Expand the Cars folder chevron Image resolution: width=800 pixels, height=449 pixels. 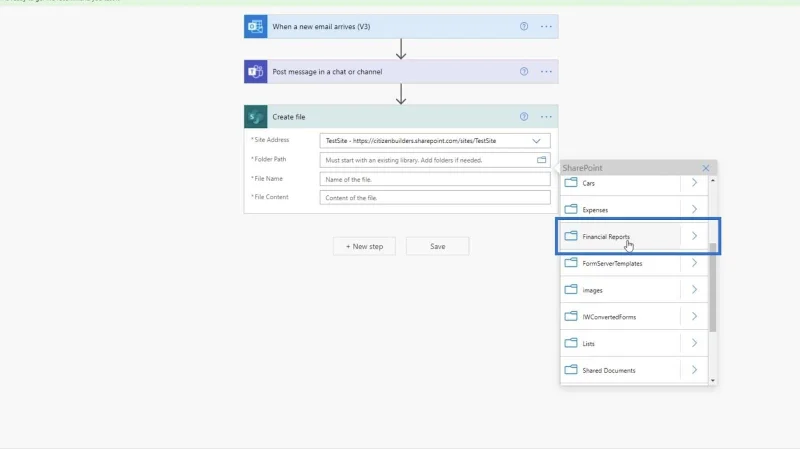694,183
